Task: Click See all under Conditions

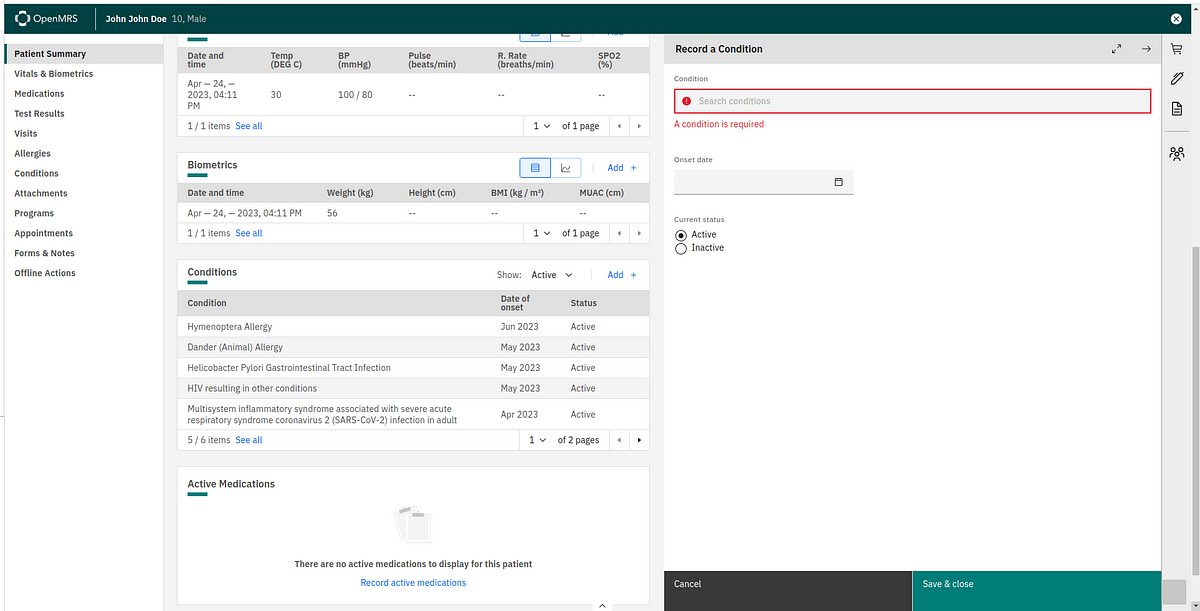Action: [249, 440]
